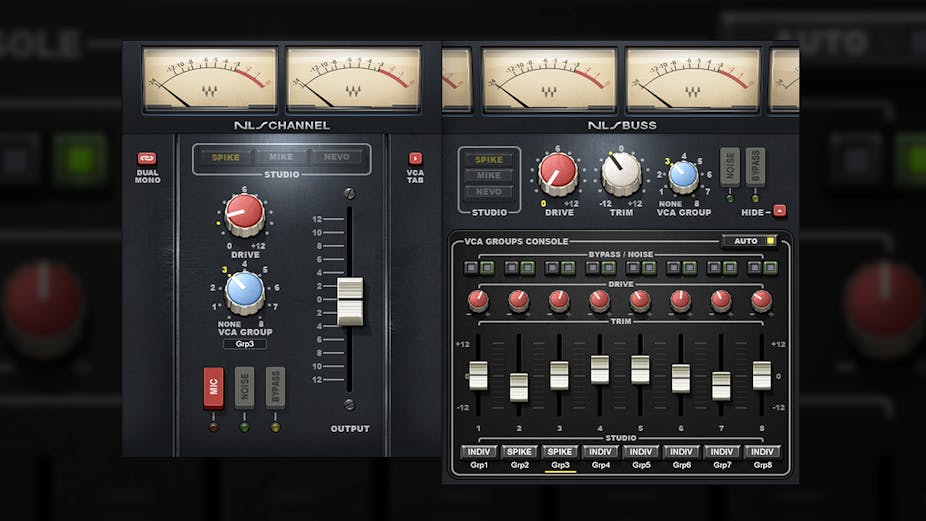
Task: Click the white Trim knob on NLS Buss
Action: [621, 174]
